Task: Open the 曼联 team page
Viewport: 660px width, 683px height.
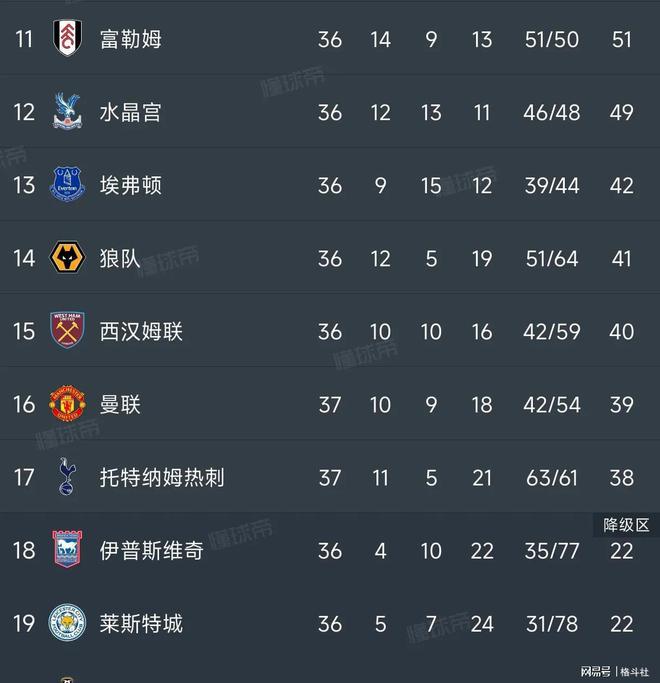Action: pyautogui.click(x=120, y=405)
